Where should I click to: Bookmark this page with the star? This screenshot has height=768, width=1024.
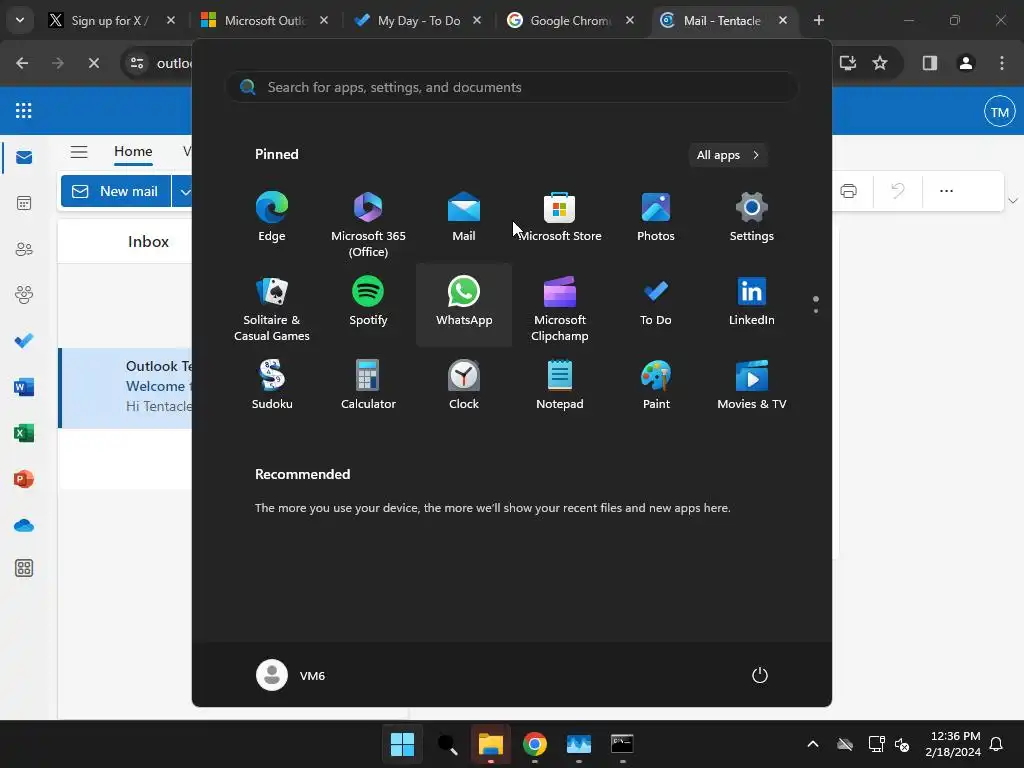click(880, 63)
